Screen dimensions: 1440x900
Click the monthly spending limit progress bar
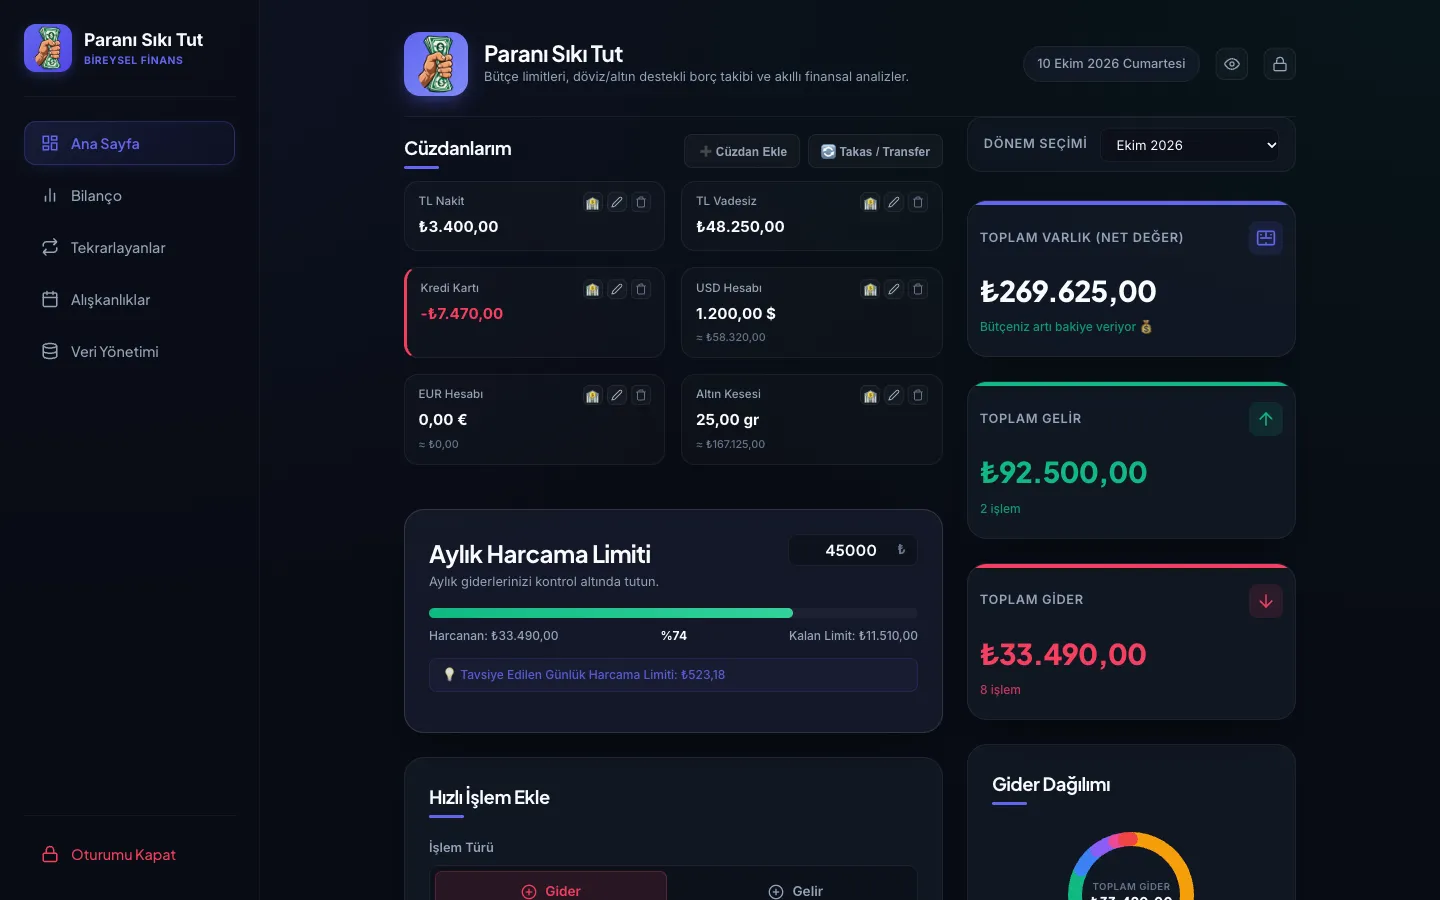pos(673,613)
